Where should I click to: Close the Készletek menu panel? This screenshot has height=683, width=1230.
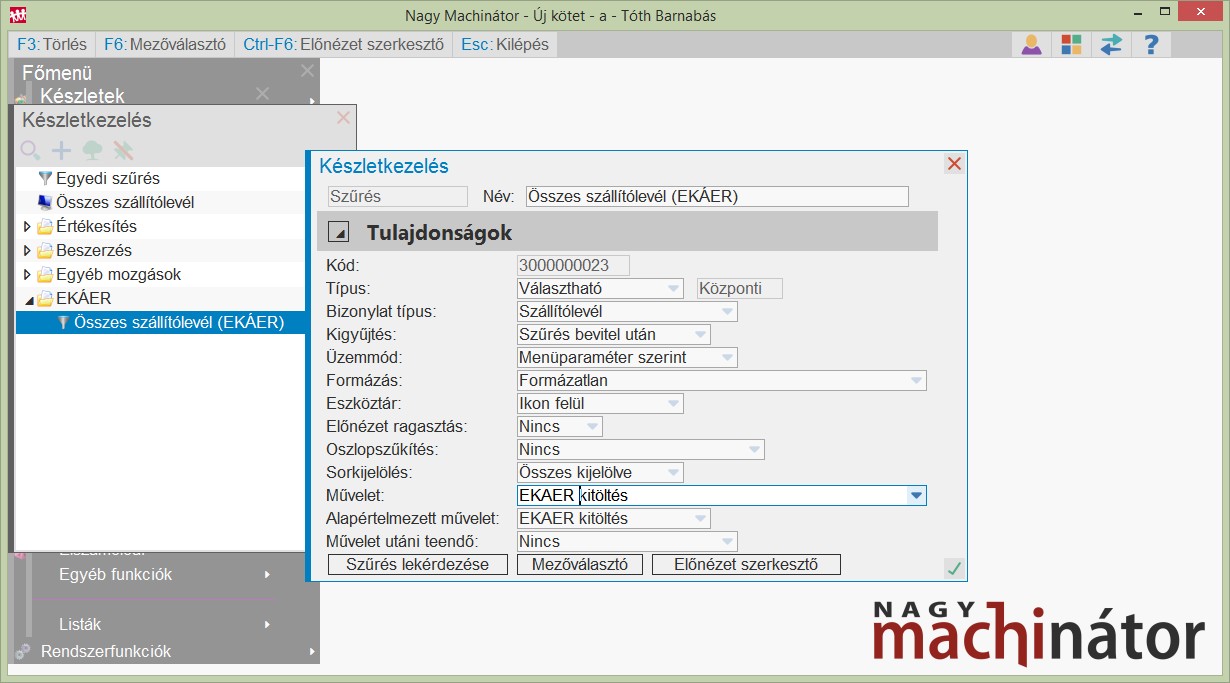pos(262,93)
